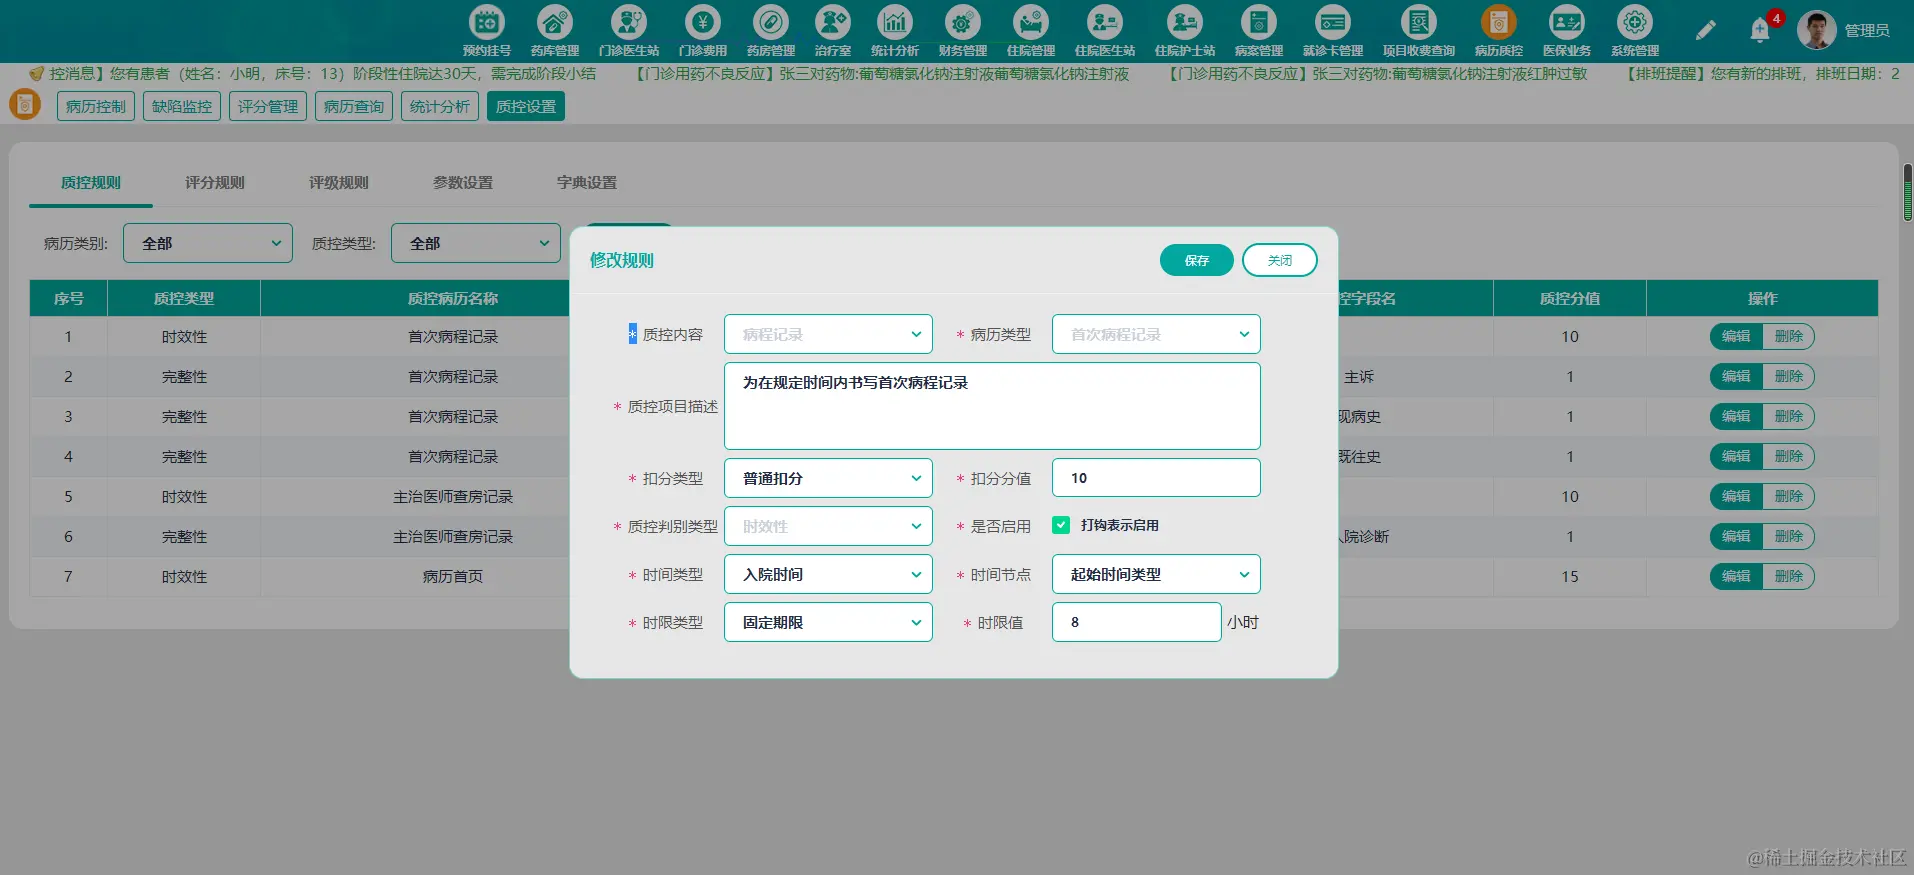The height and width of the screenshot is (875, 1914).
Task: Click 删除 for table row 4
Action: pyautogui.click(x=1789, y=457)
